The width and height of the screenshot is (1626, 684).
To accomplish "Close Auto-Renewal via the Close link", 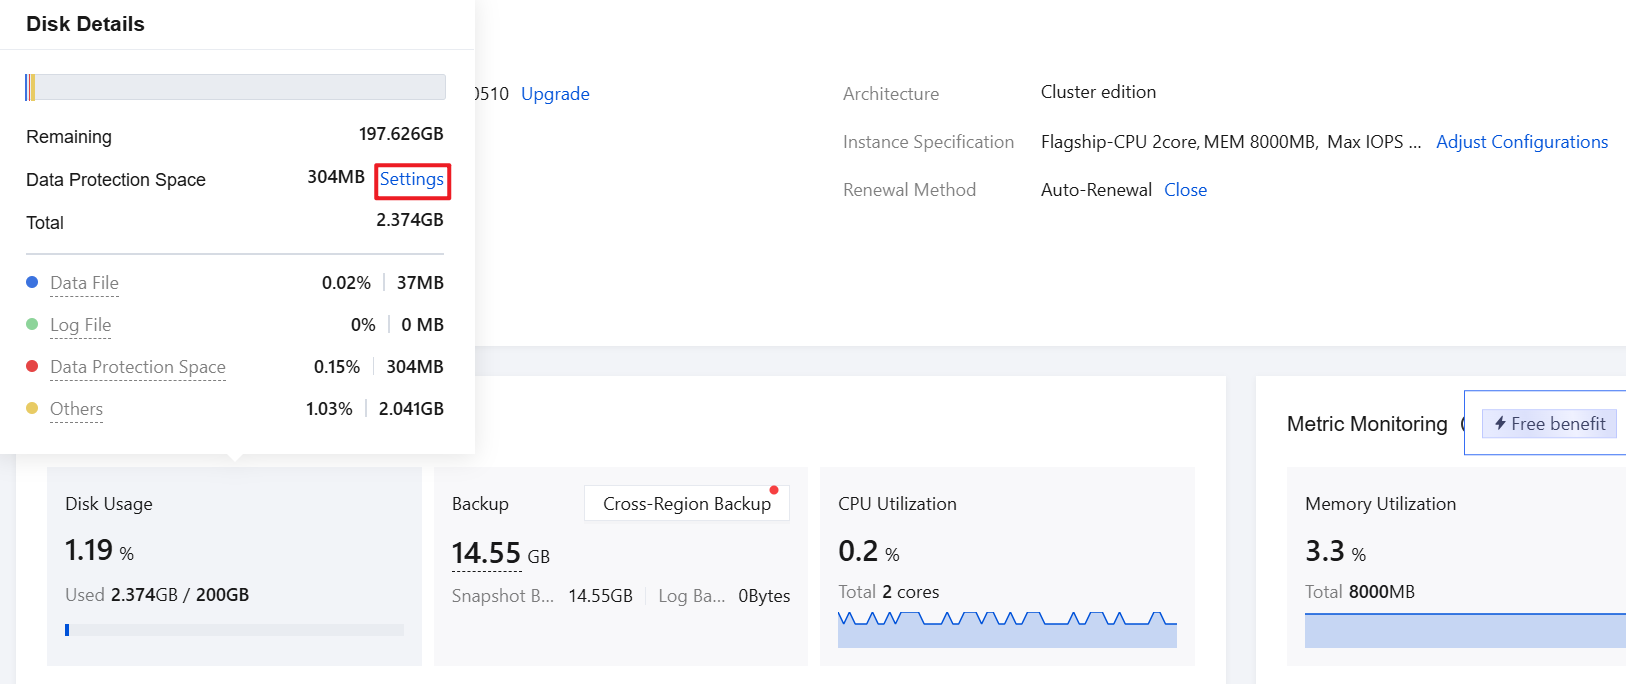I will [x=1185, y=190].
